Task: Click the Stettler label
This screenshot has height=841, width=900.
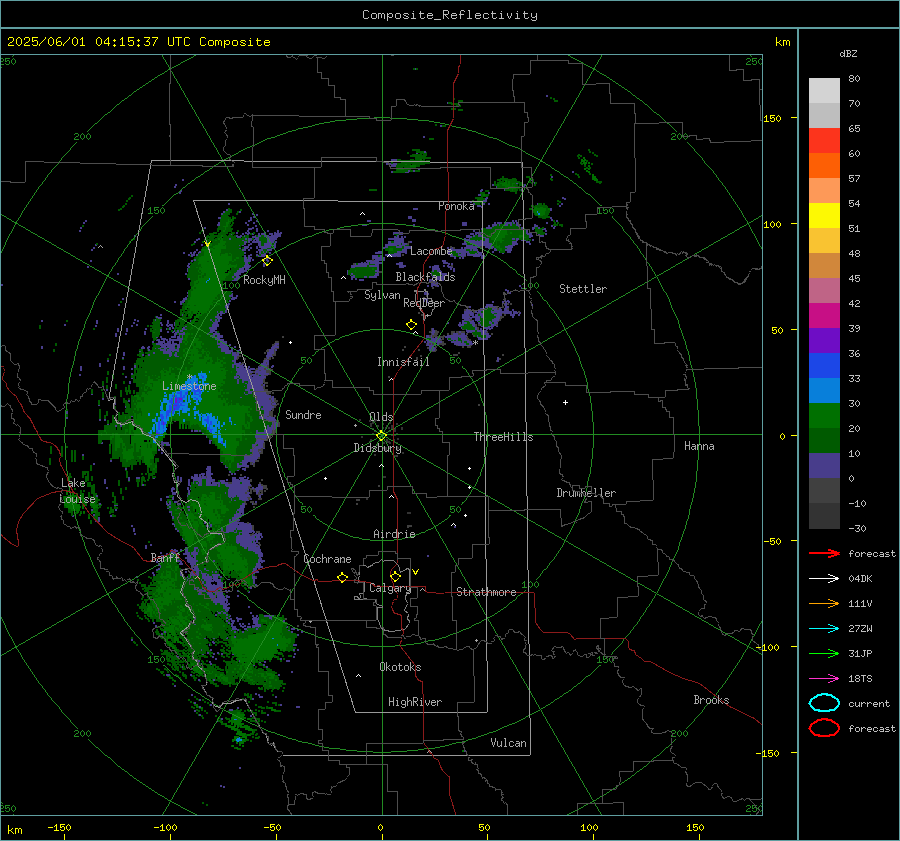Action: pyautogui.click(x=583, y=289)
